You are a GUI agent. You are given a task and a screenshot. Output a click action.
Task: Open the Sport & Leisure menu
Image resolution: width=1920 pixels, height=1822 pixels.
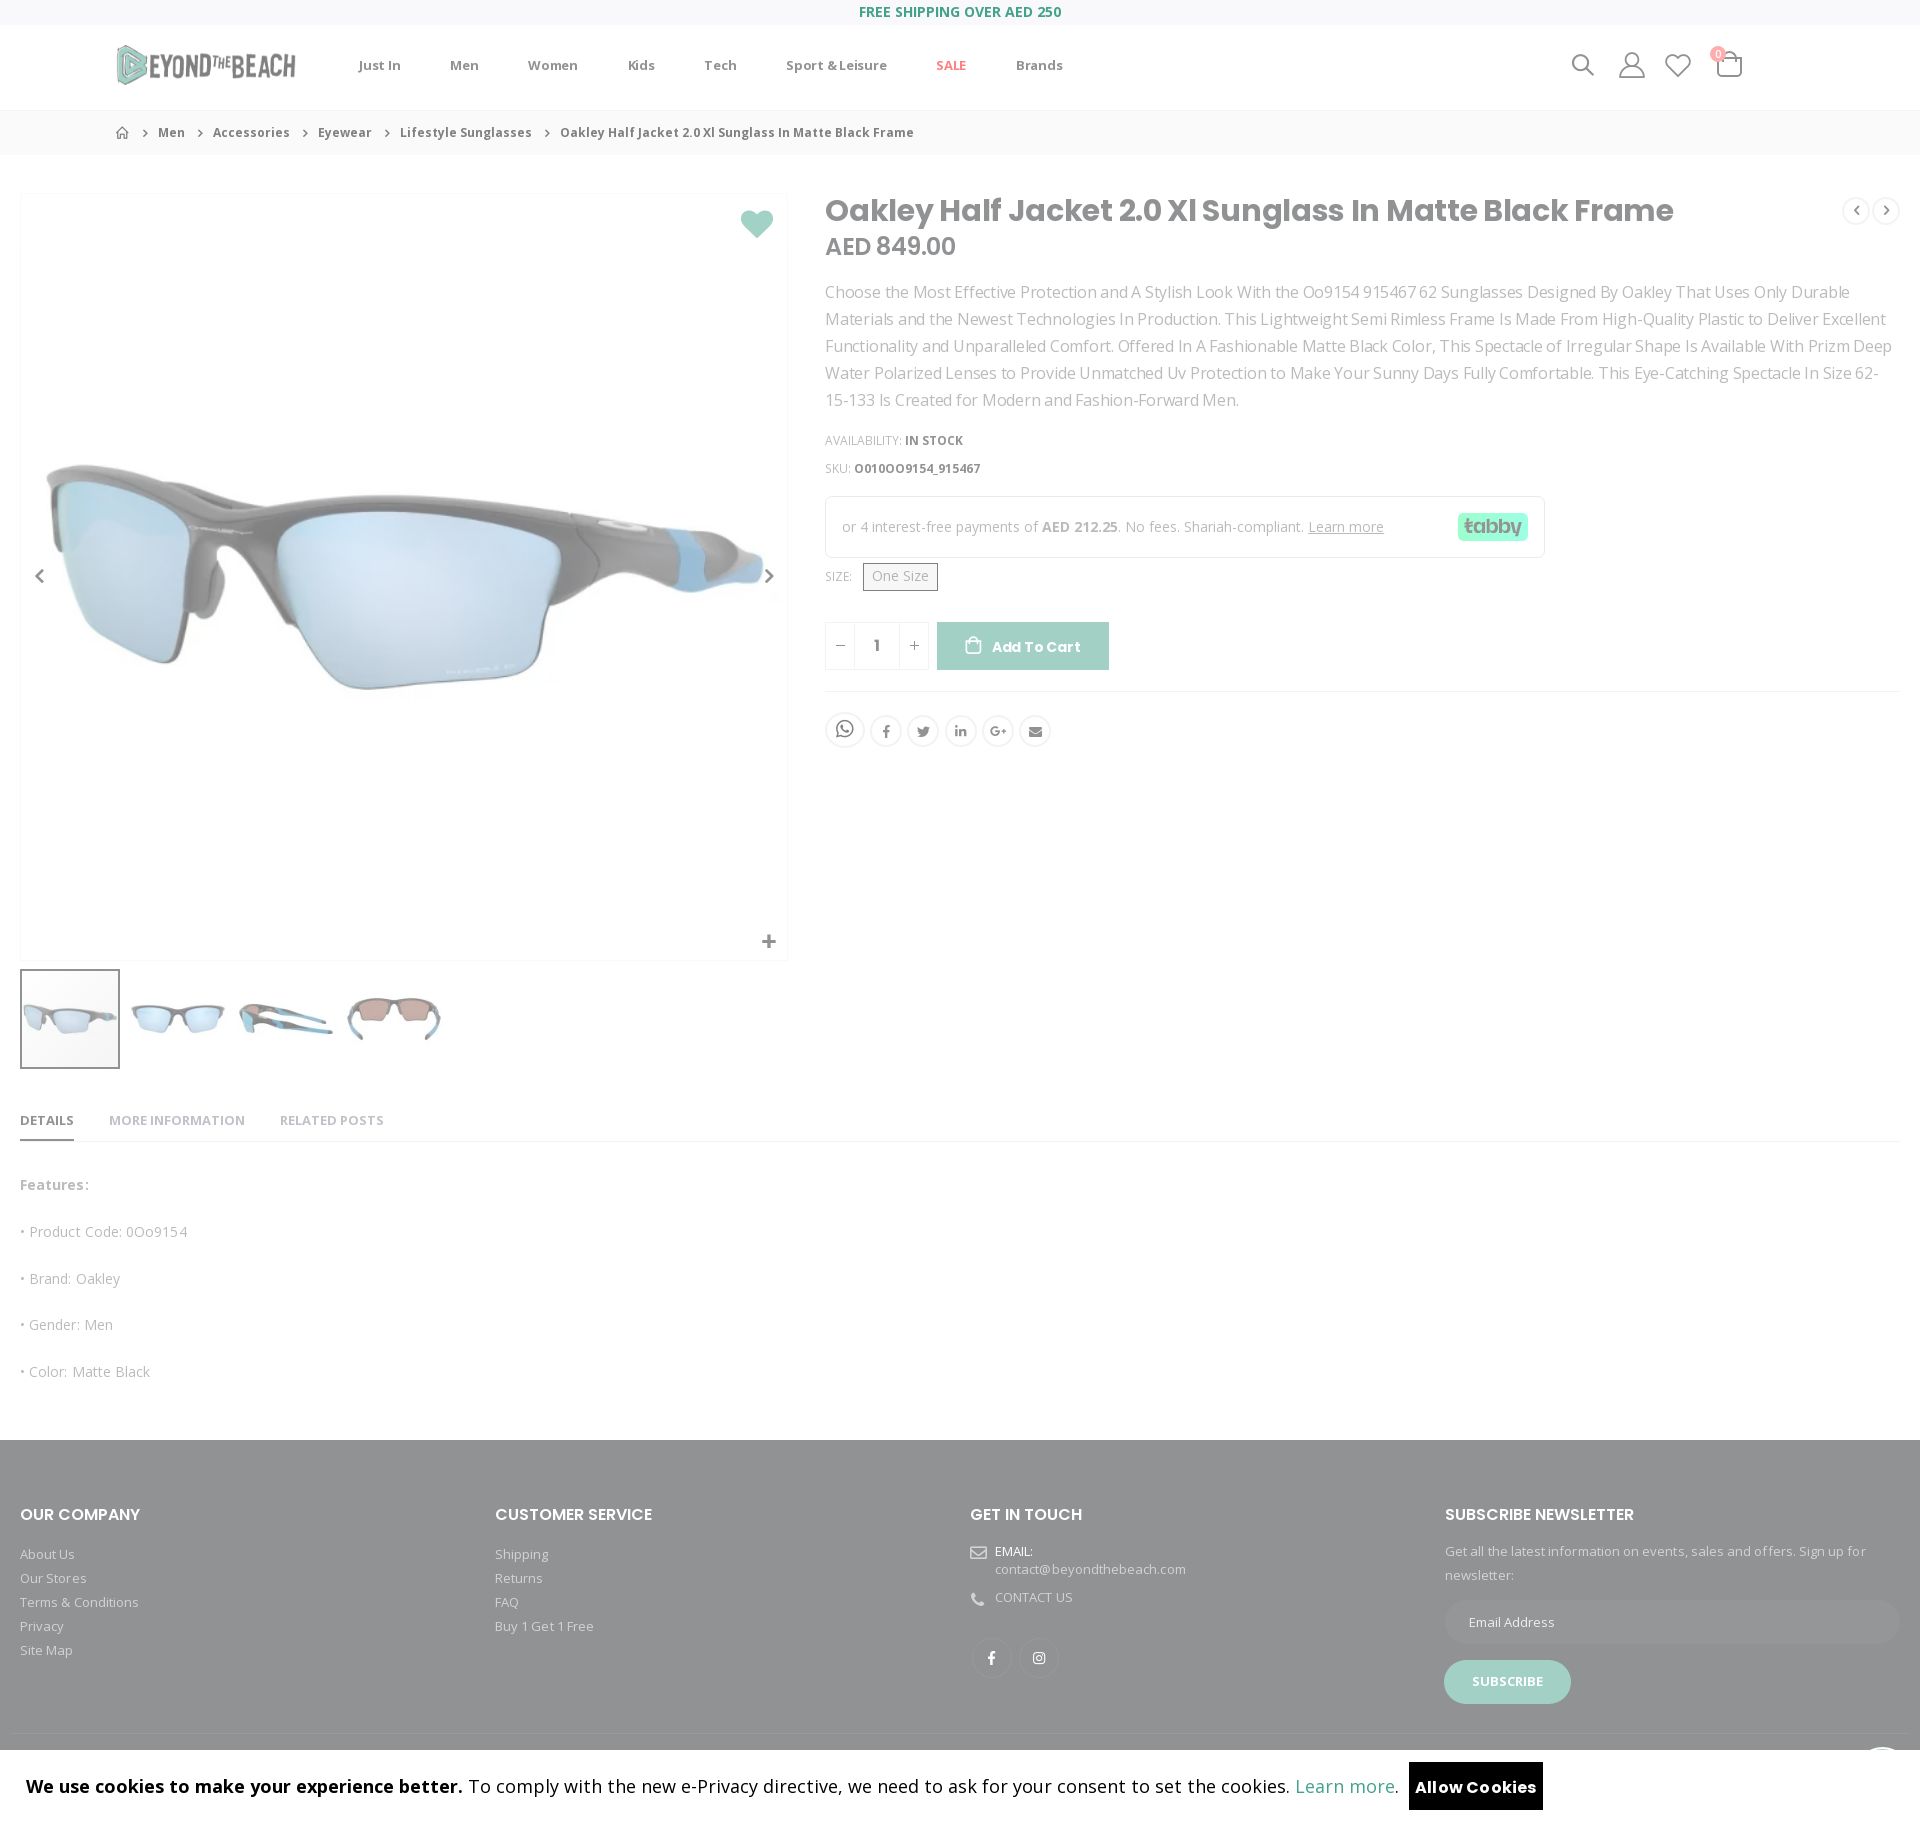(x=836, y=66)
